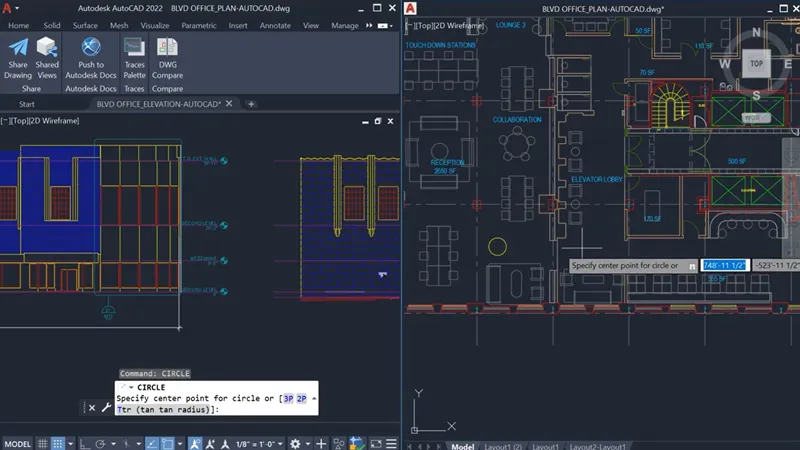Select the 3P option in command line
Viewport: 800px width, 450px height.
coord(288,398)
